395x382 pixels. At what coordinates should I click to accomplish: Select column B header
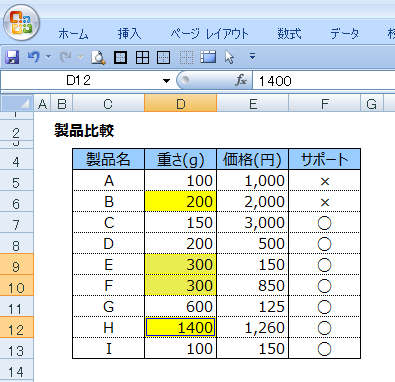tap(62, 104)
